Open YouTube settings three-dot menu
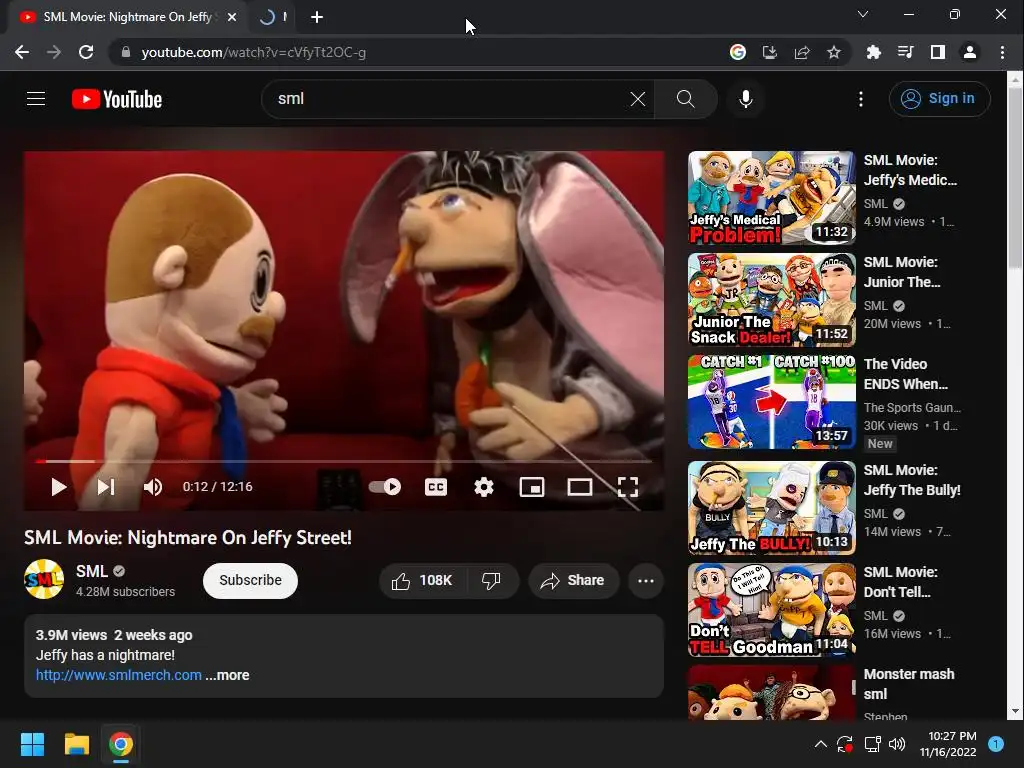This screenshot has width=1024, height=768. click(x=861, y=99)
